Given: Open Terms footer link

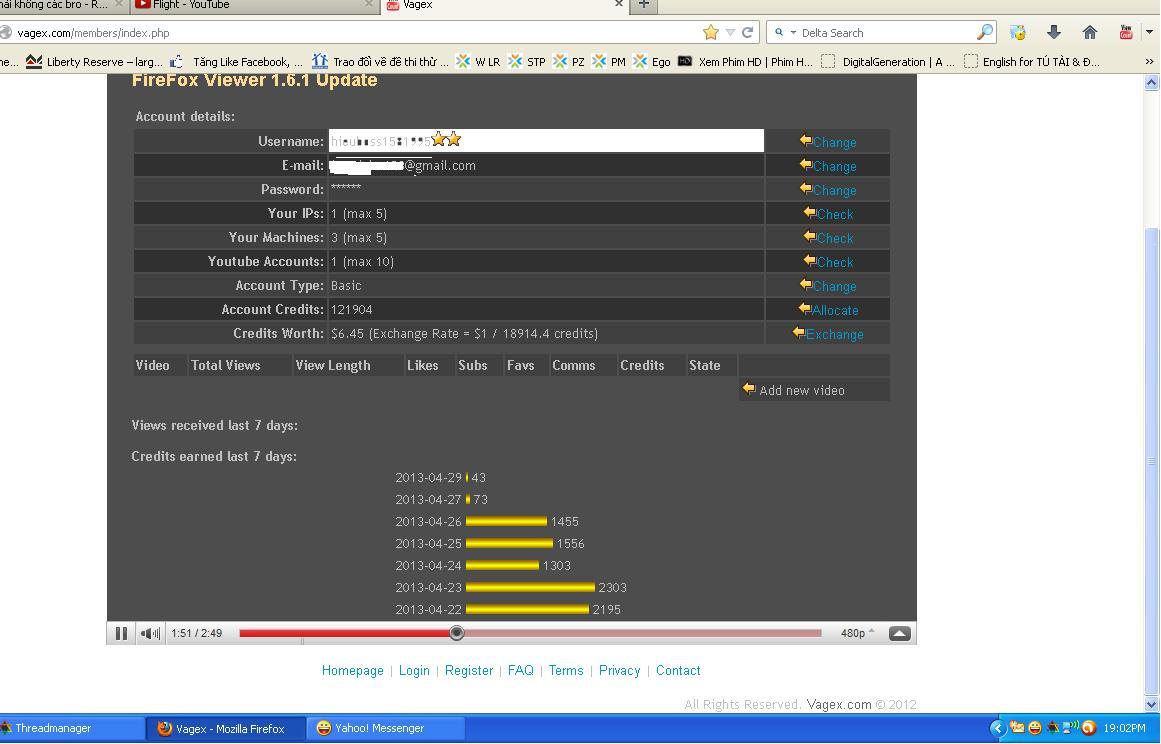Looking at the screenshot, I should 566,670.
